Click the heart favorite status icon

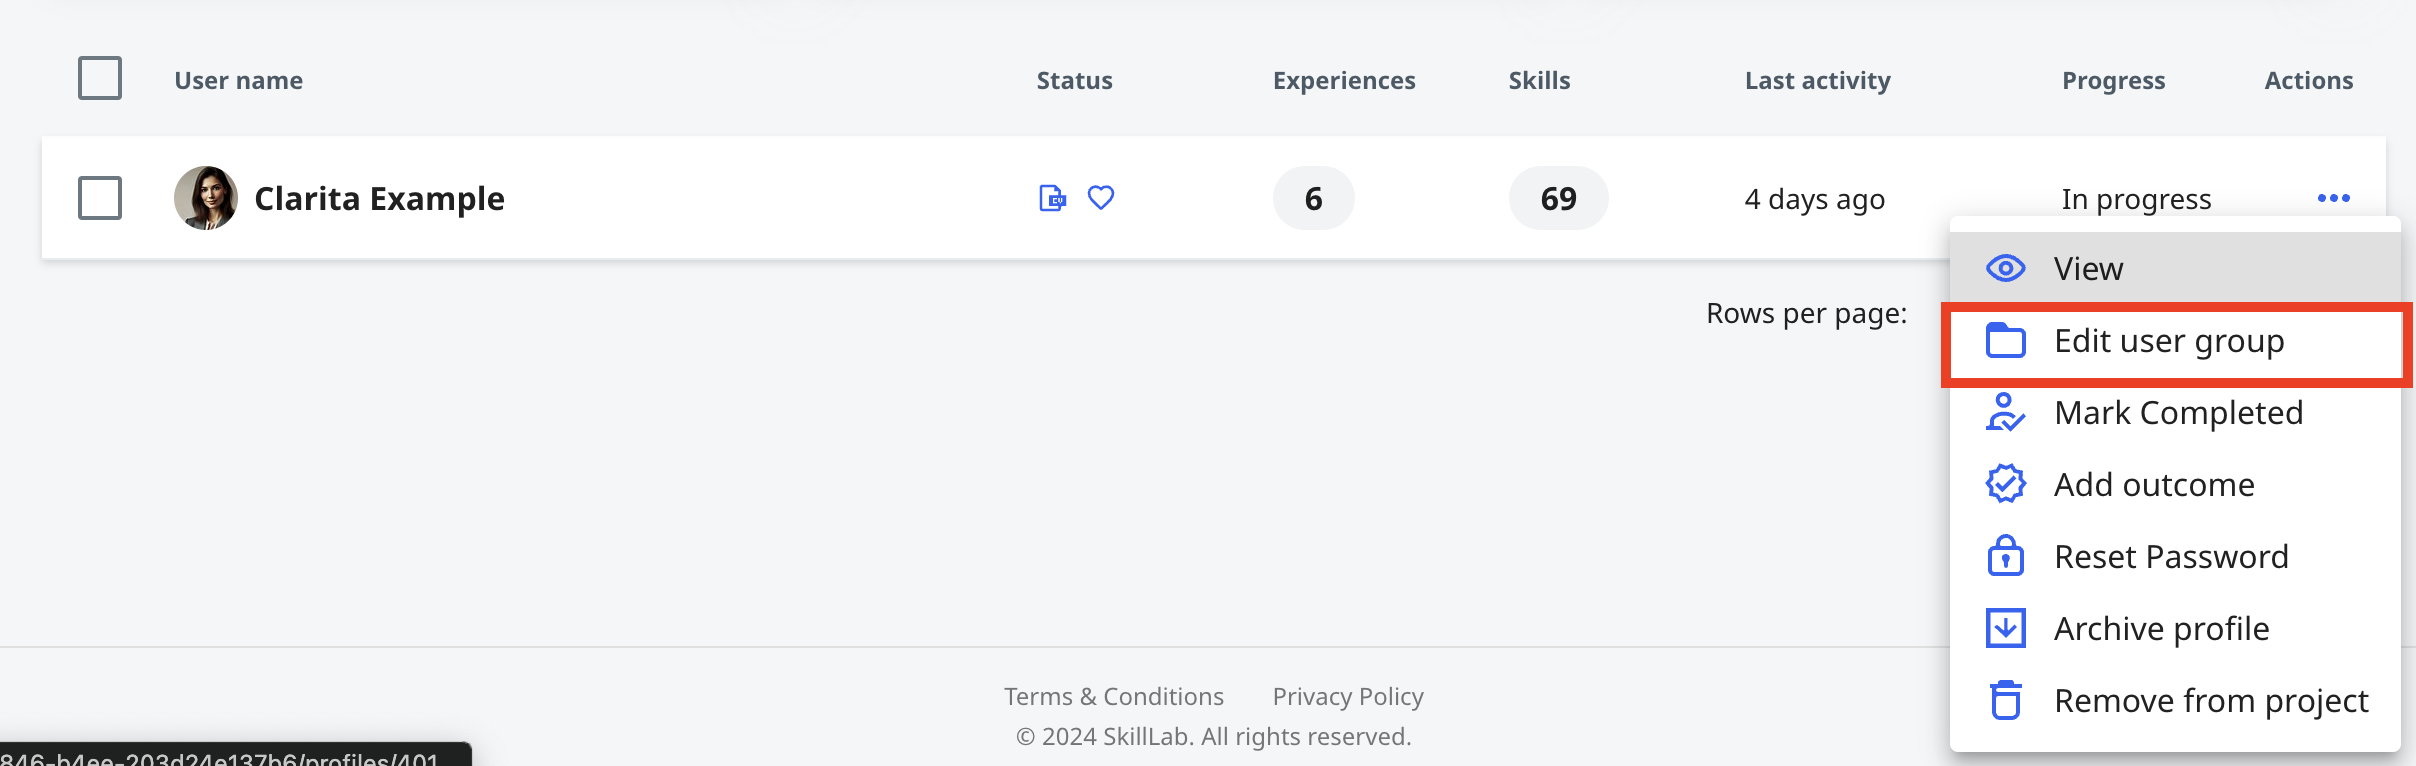[x=1101, y=198]
